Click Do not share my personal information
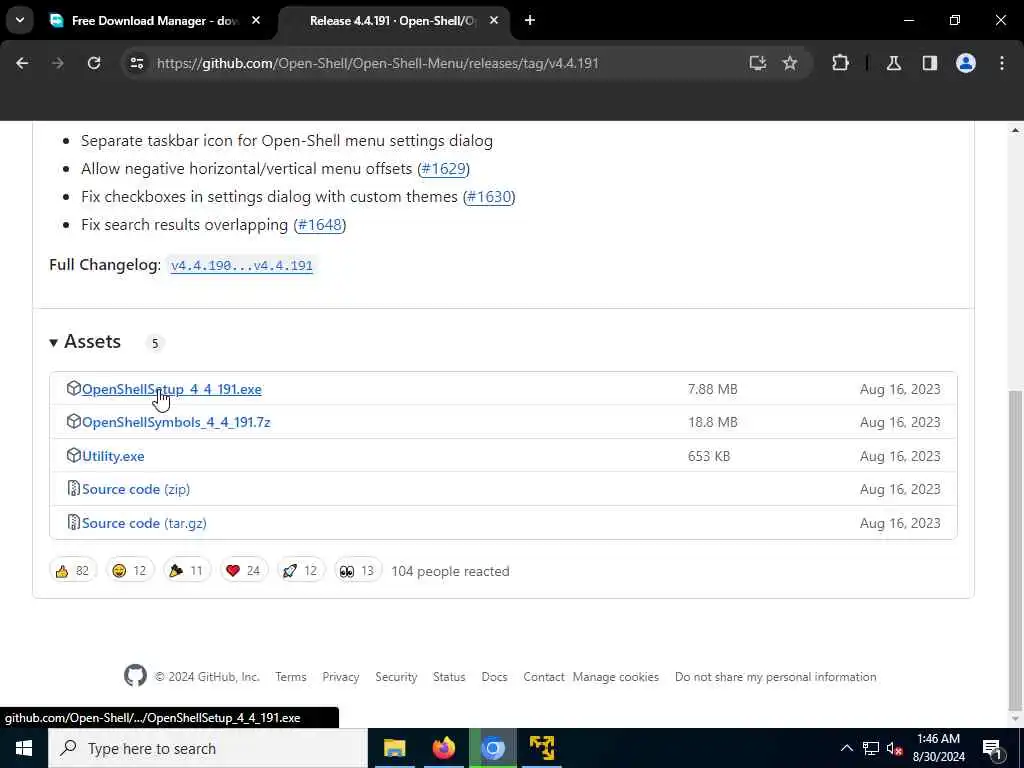Viewport: 1024px width, 768px height. [776, 677]
